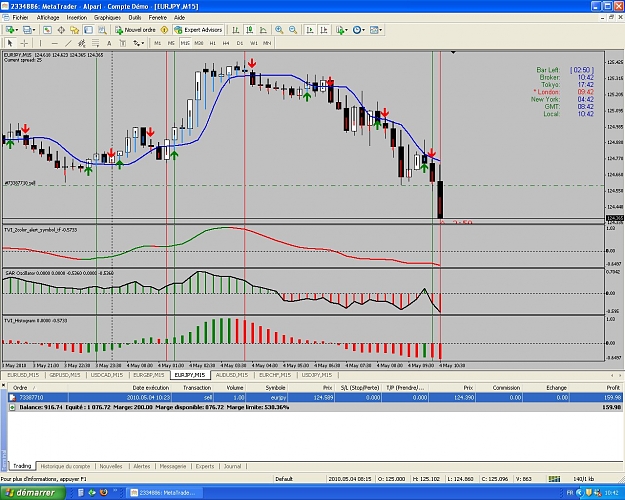Close the Terminal panel x button
The image size is (625, 500).
(x=4, y=384)
